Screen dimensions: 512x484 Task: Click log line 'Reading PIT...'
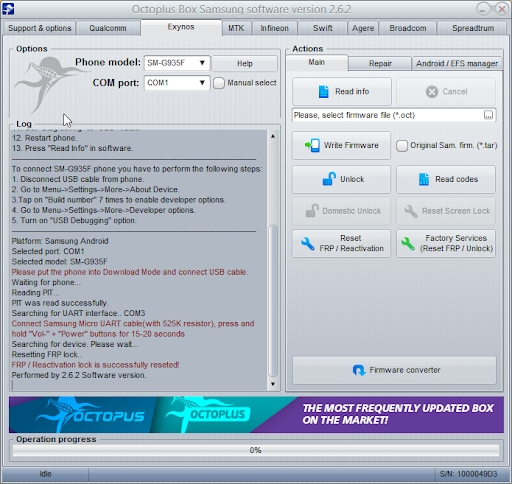(x=35, y=293)
